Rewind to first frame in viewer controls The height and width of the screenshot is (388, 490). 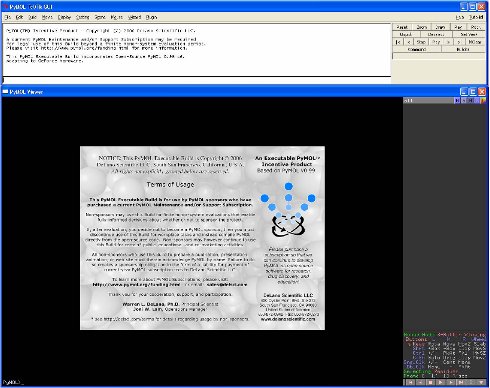[410, 383]
